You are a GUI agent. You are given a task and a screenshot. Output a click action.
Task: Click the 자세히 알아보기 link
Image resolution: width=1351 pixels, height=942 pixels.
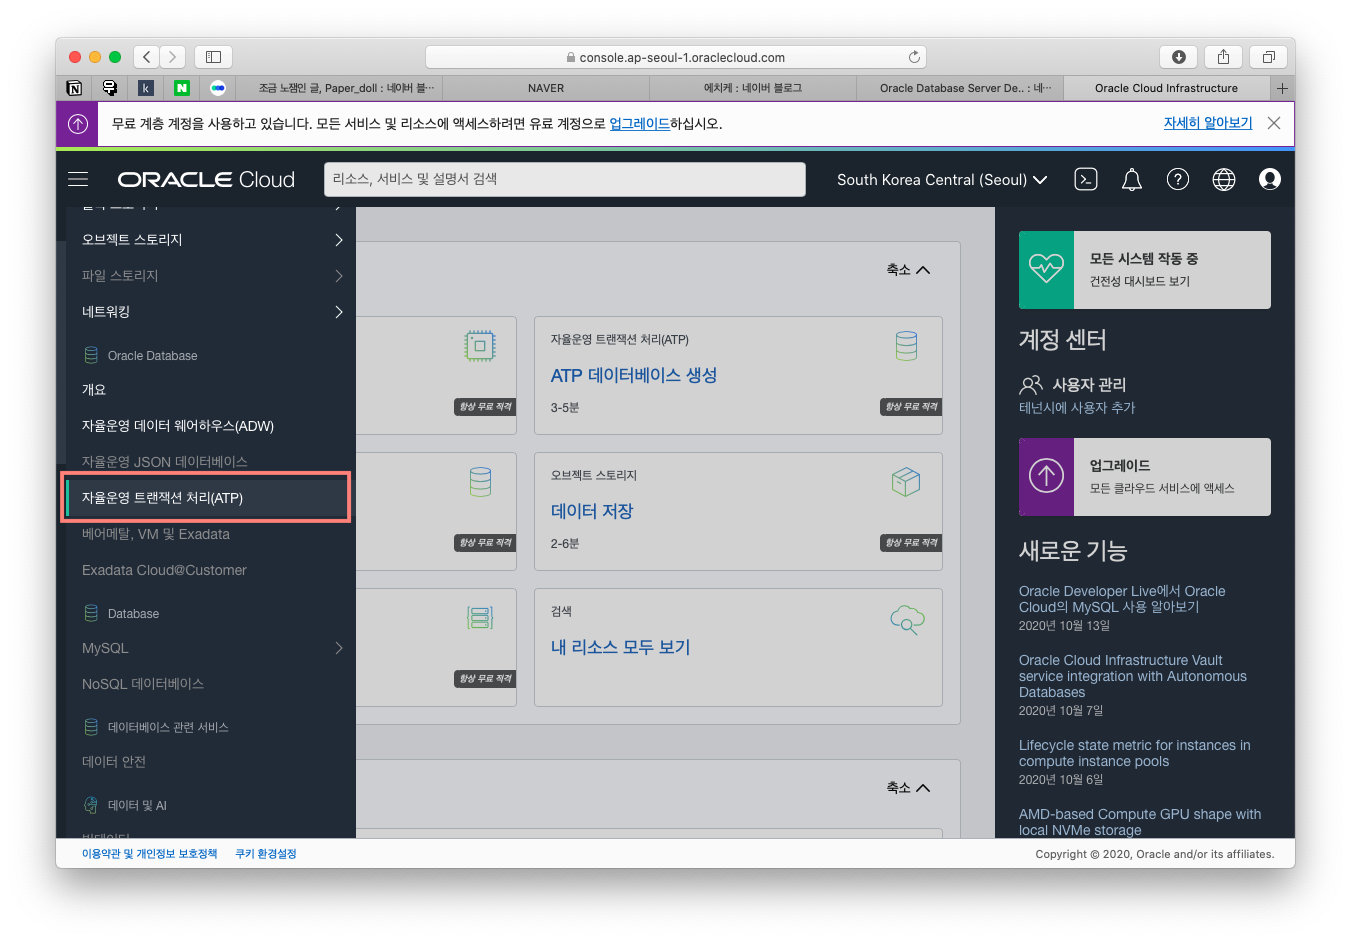click(x=1207, y=123)
